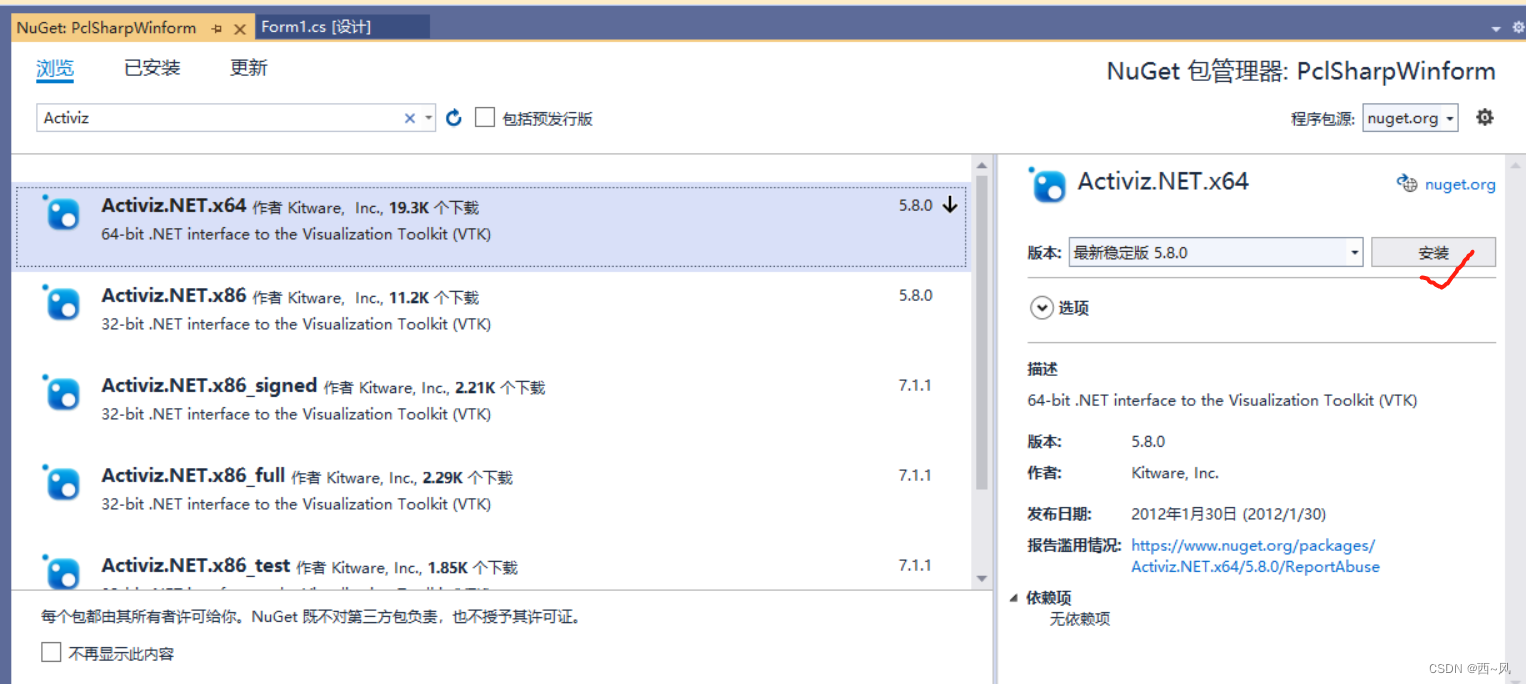Select the Activiz.NET.x64 package row
The width and height of the screenshot is (1526, 684).
pyautogui.click(x=491, y=226)
